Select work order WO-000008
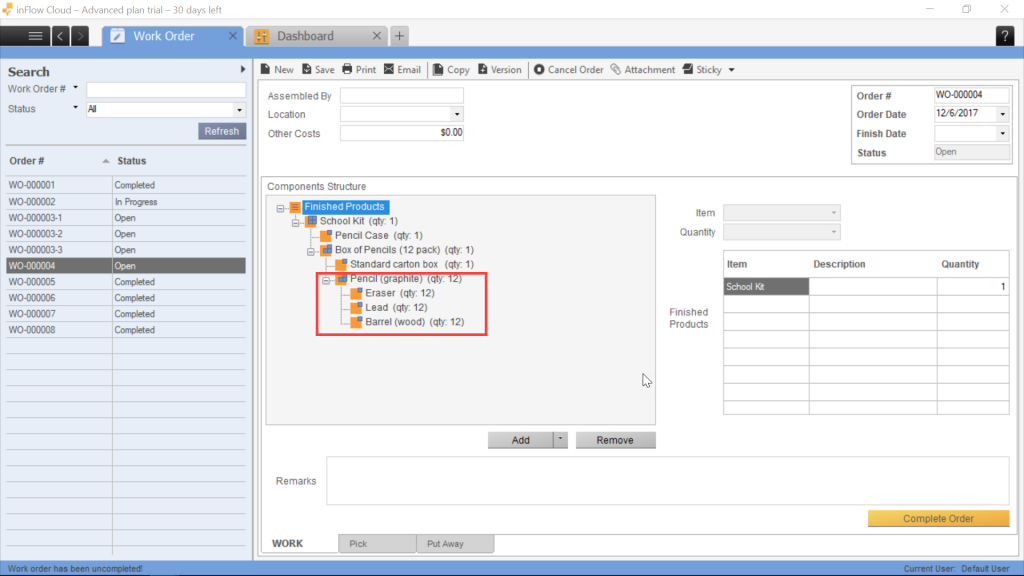1024x576 pixels. [126, 330]
